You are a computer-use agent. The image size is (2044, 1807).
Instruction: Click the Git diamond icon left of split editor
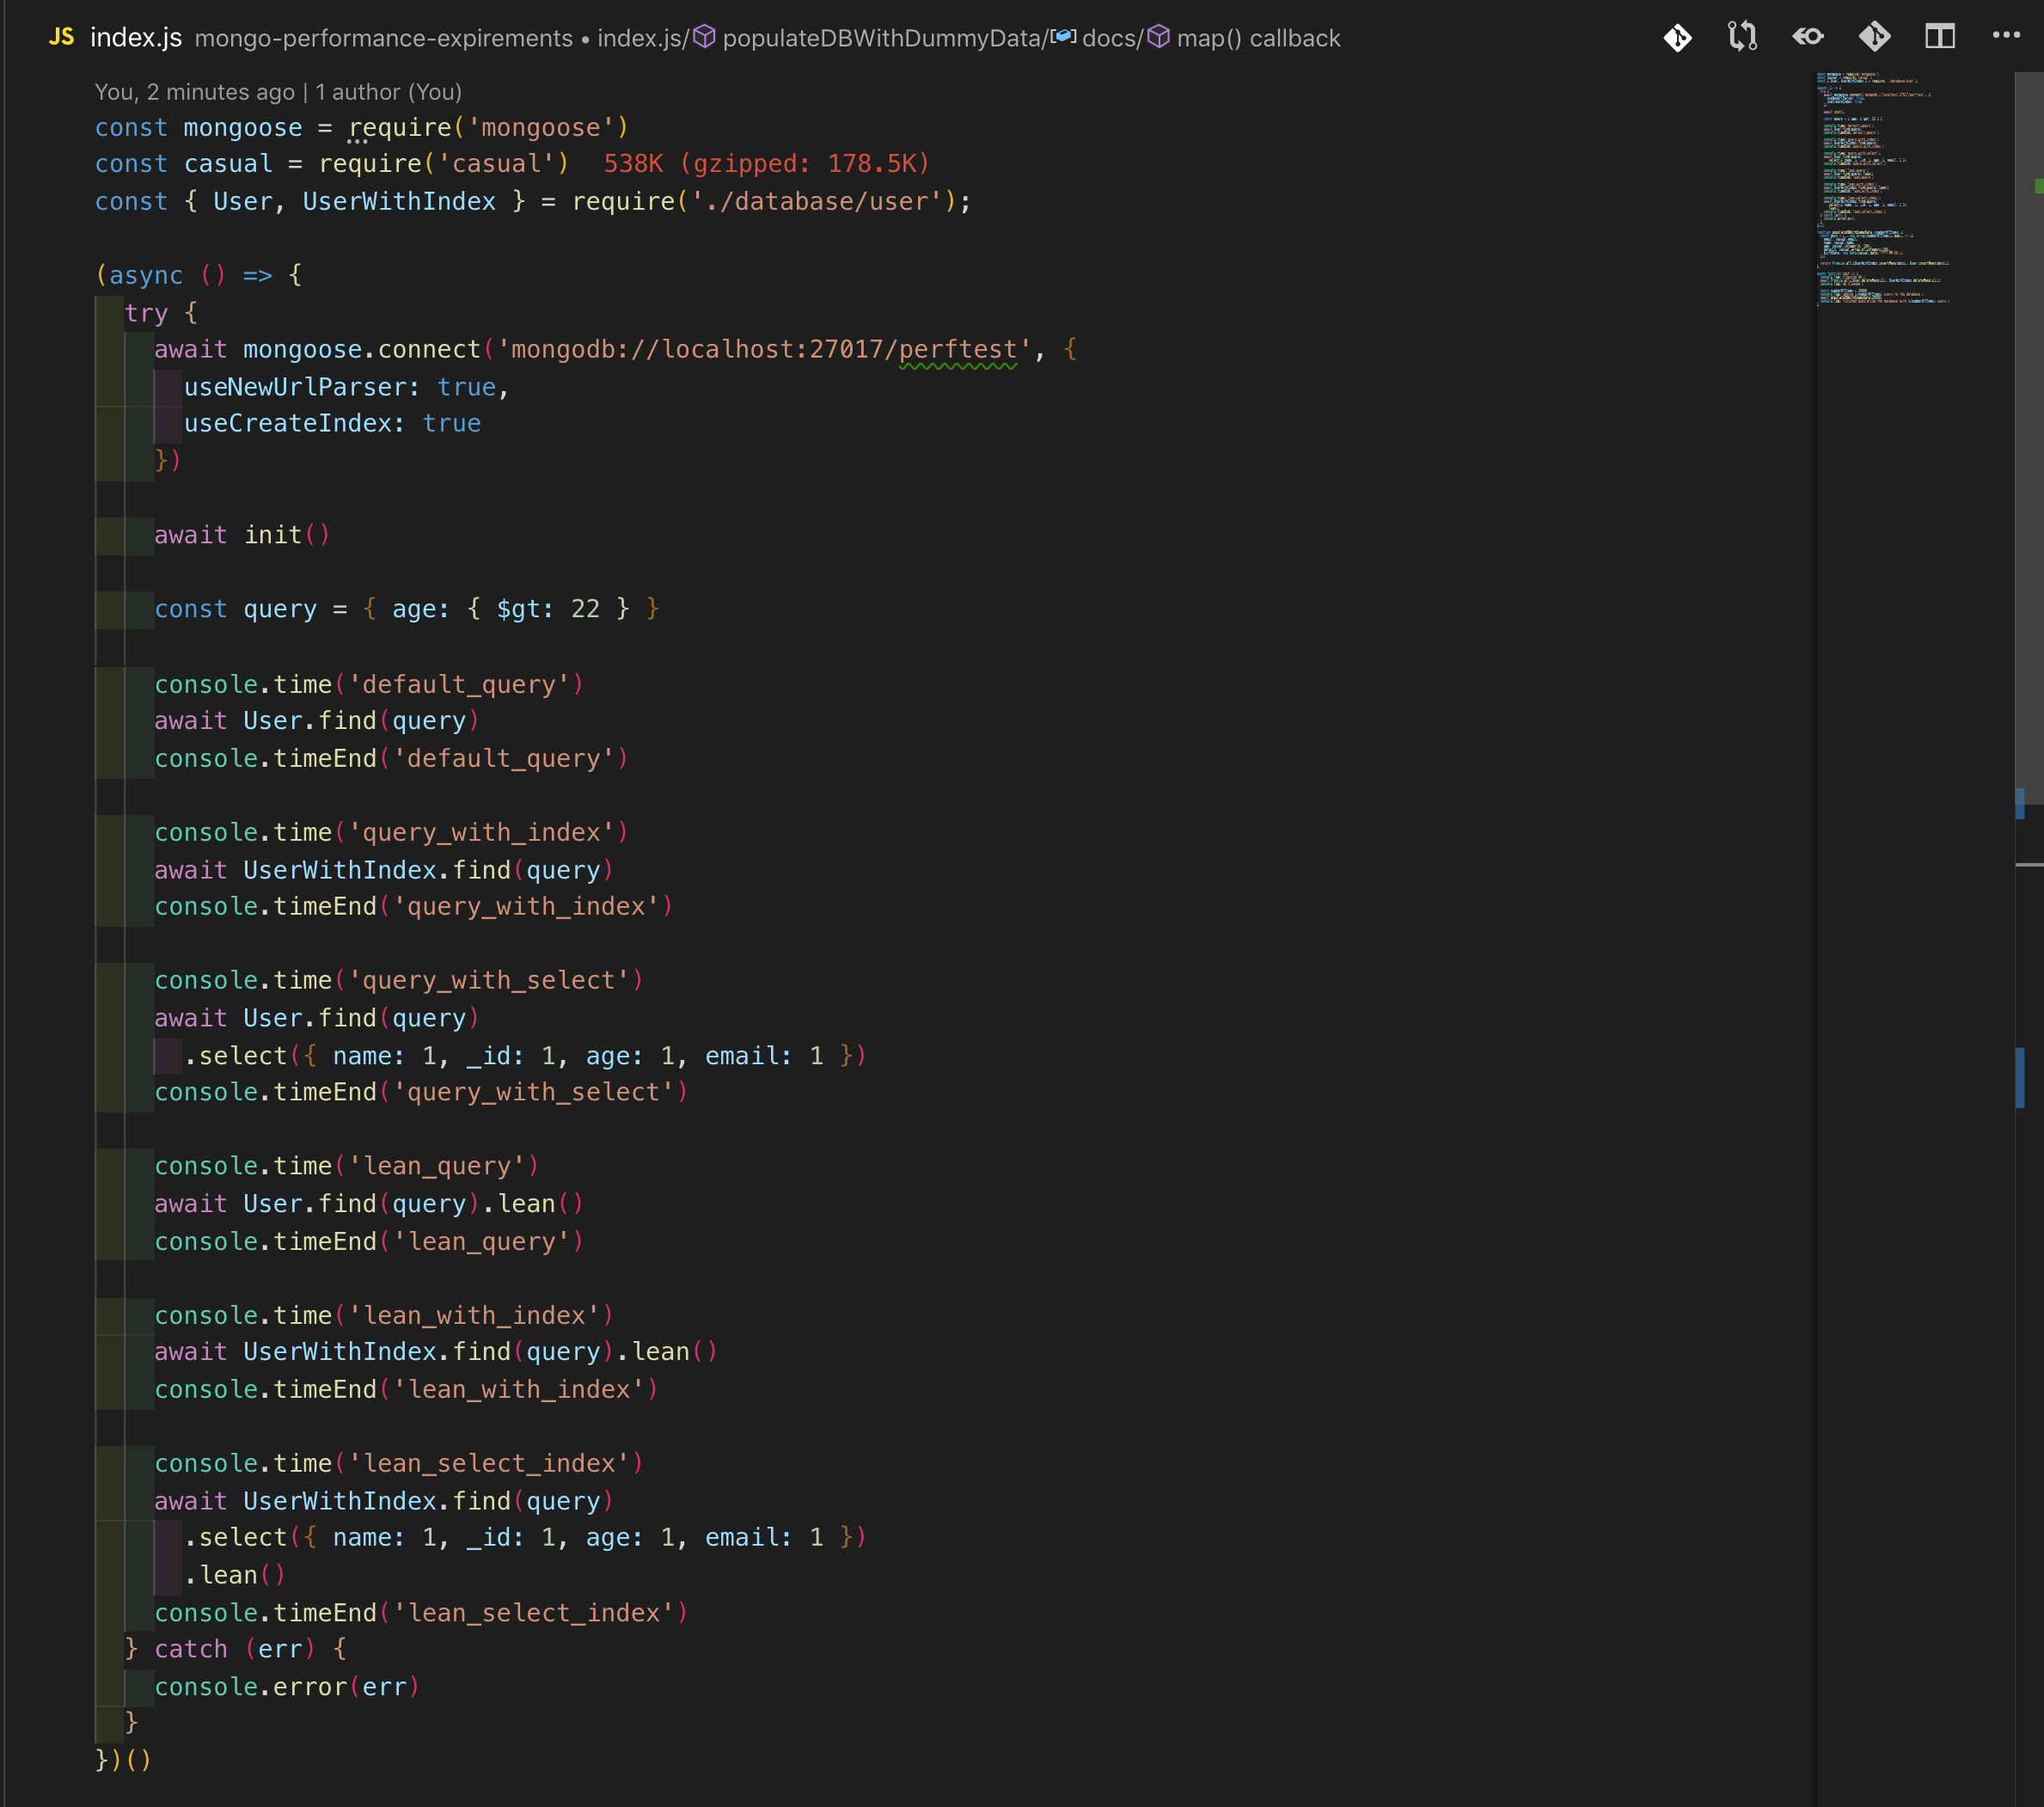click(x=1874, y=38)
